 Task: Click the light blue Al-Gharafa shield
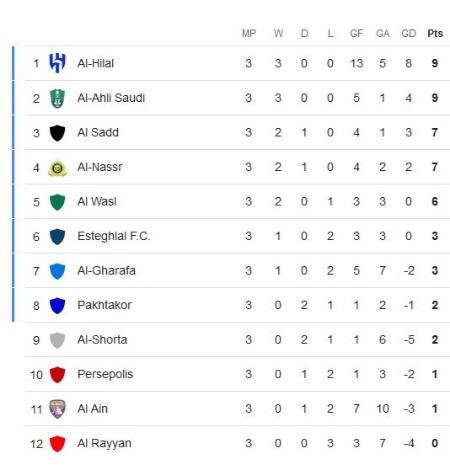pyautogui.click(x=57, y=271)
